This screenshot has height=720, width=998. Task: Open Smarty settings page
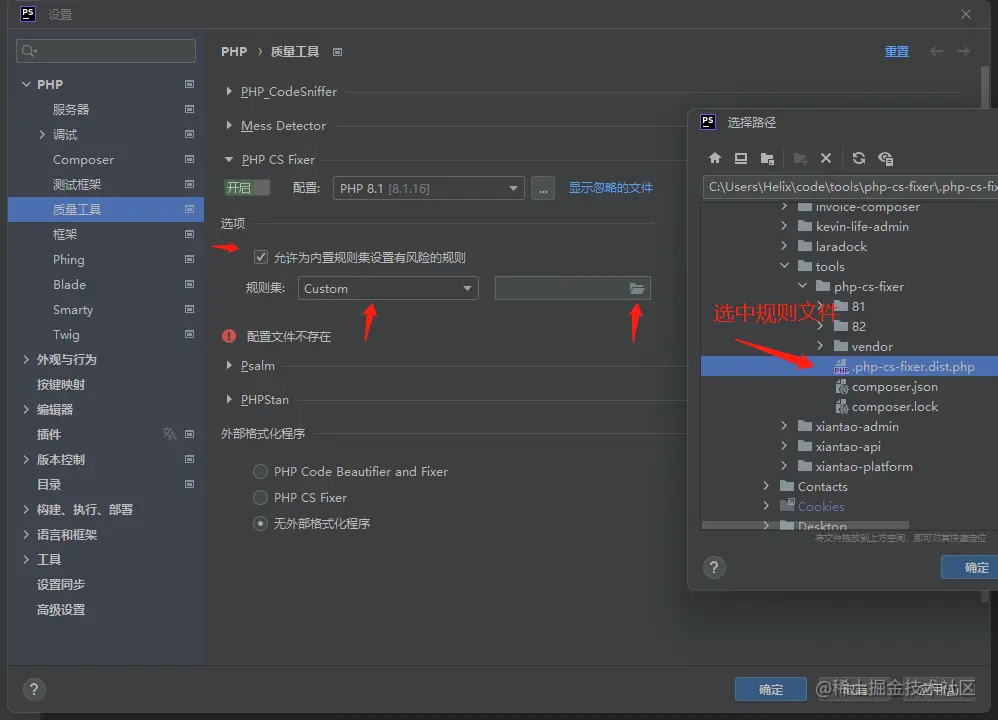[x=73, y=309]
